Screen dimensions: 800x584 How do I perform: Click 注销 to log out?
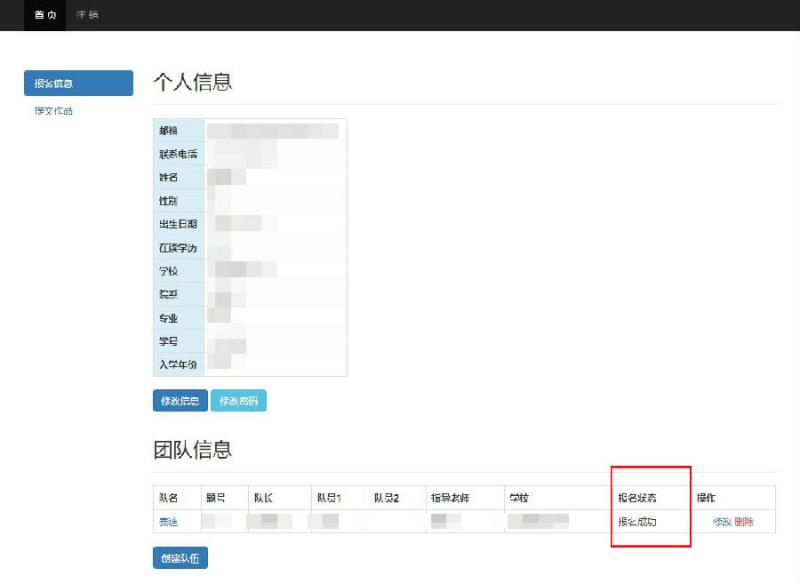(x=87, y=15)
